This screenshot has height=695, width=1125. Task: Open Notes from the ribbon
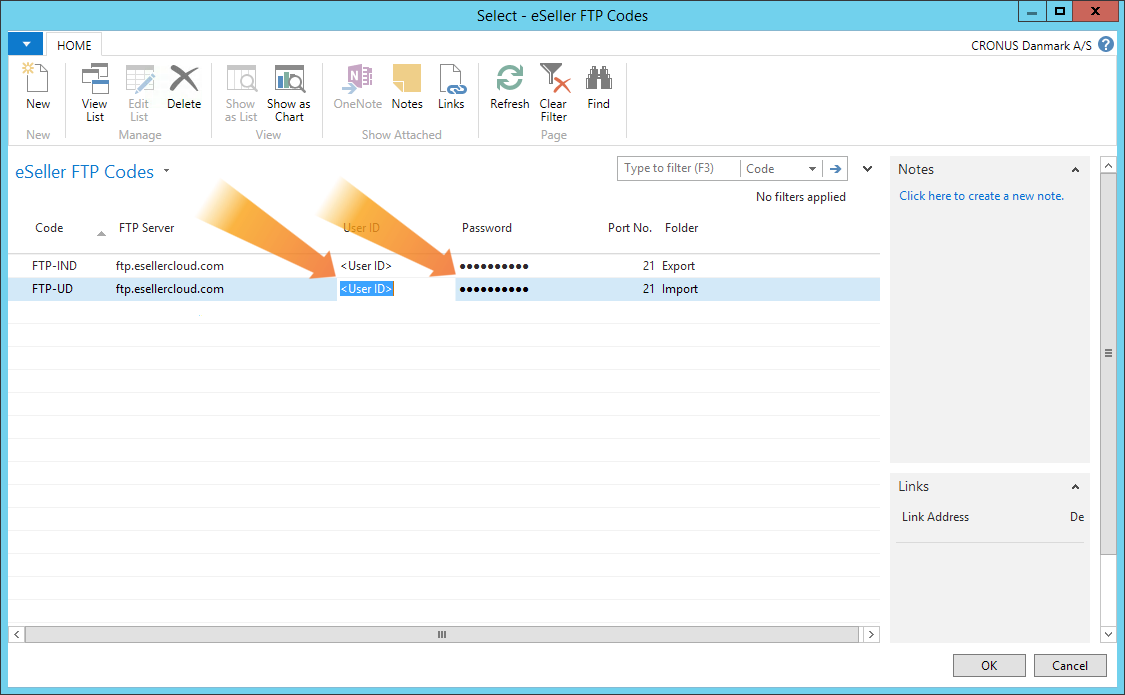coord(407,87)
